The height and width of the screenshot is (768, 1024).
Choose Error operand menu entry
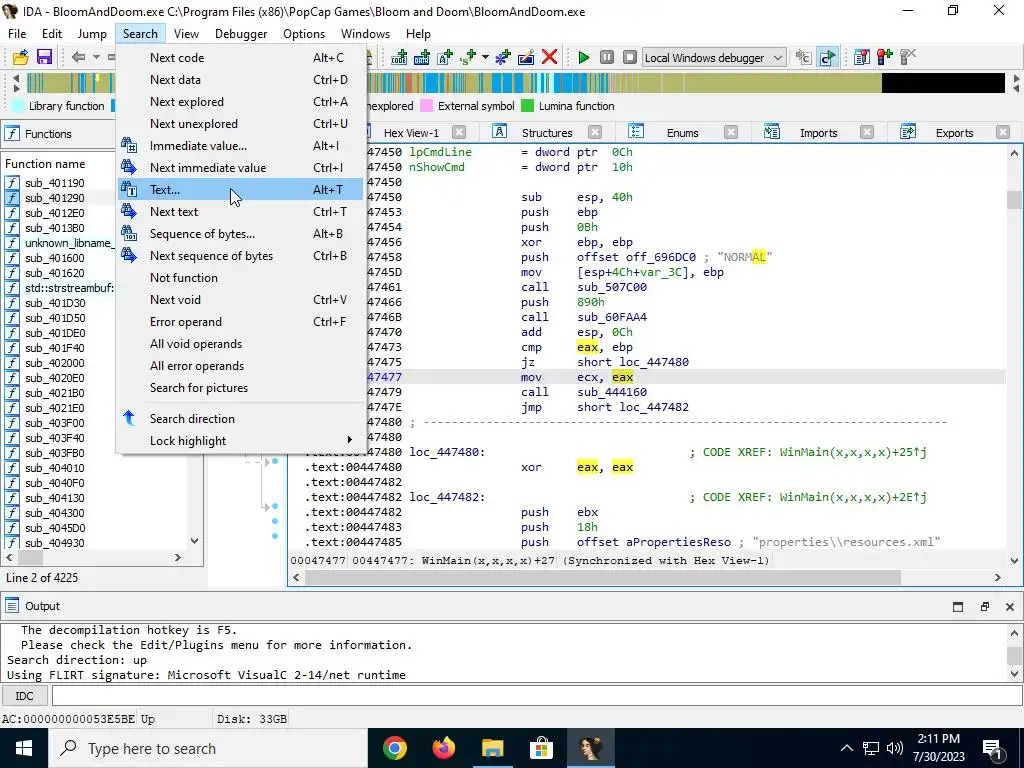[x=240, y=322]
